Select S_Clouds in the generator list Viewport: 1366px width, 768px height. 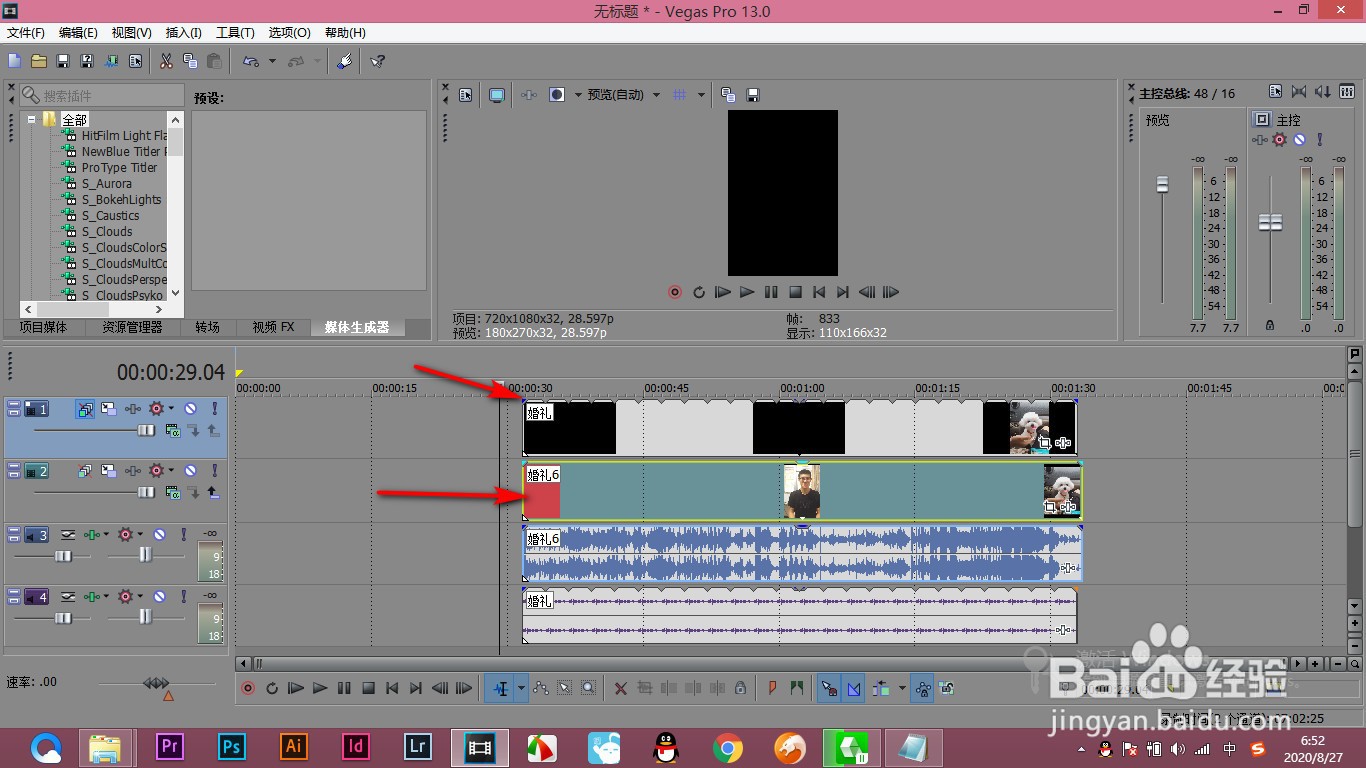tap(106, 232)
